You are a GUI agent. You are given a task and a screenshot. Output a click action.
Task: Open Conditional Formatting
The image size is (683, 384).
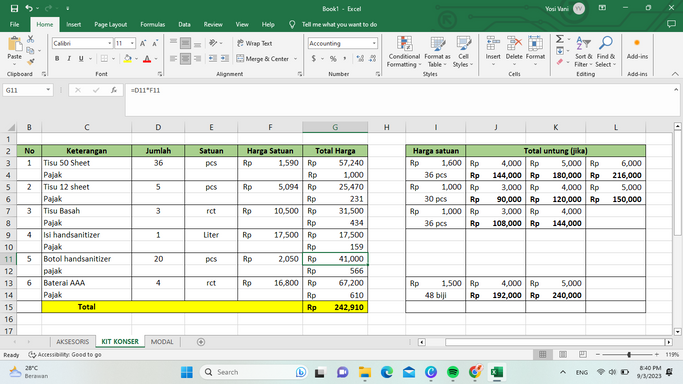pyautogui.click(x=404, y=52)
